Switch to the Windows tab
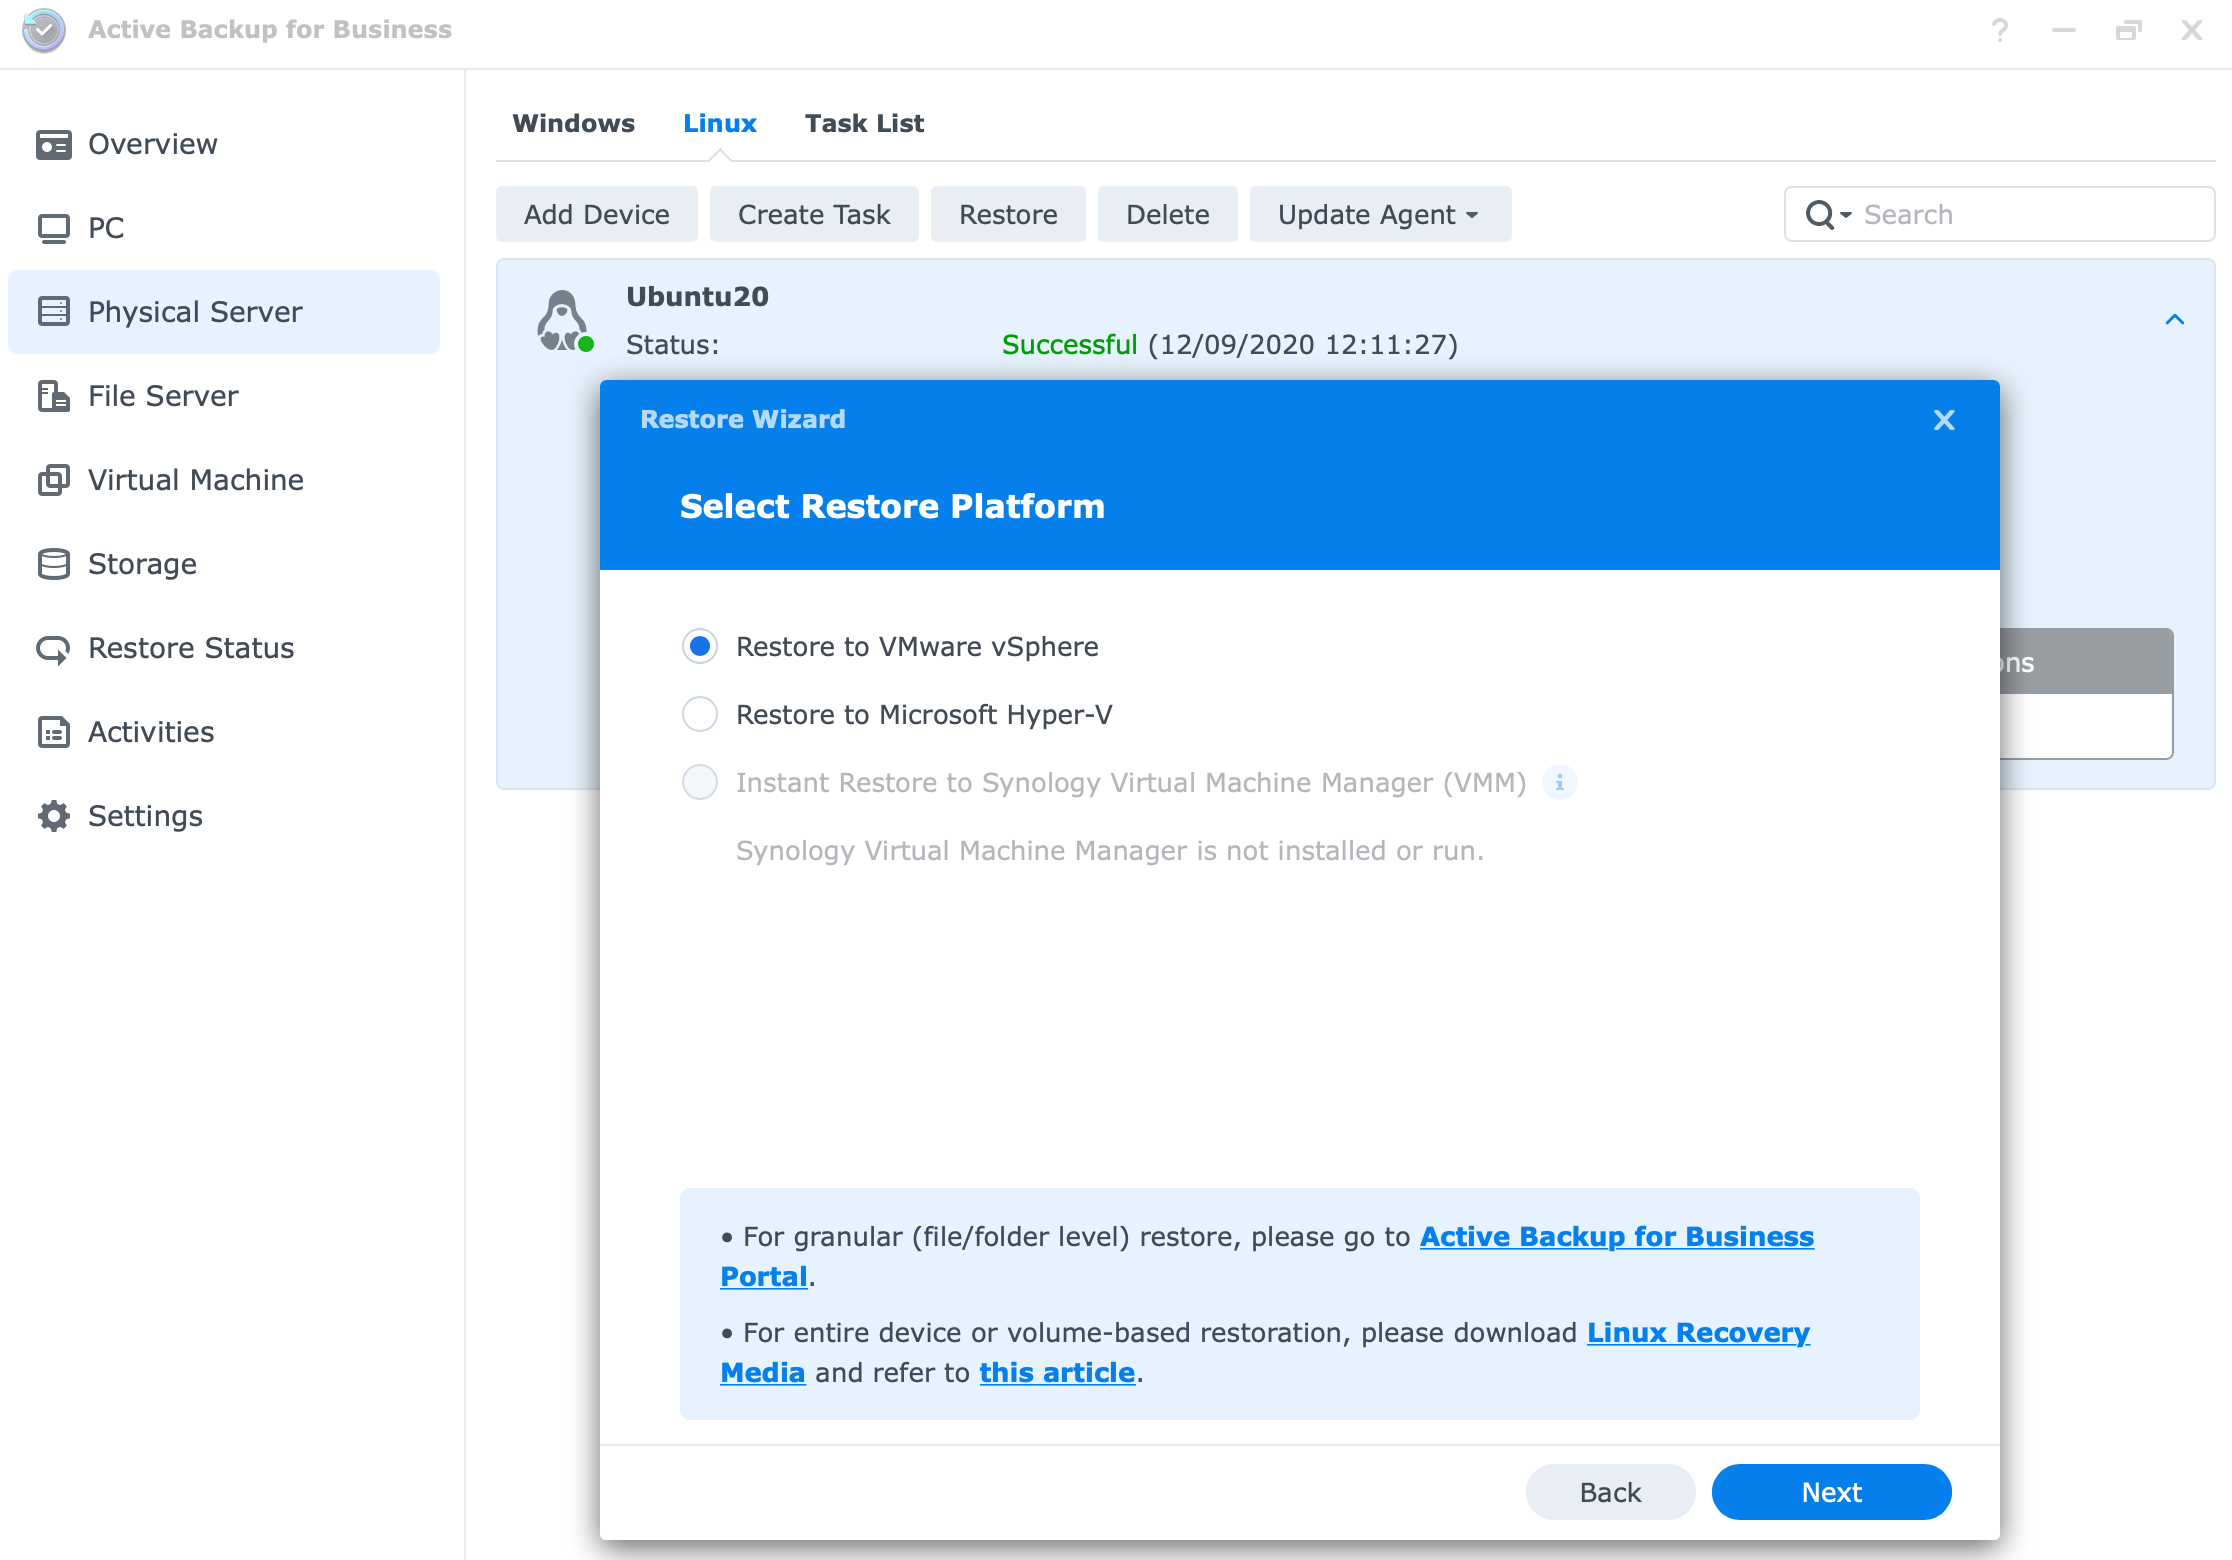Image resolution: width=2232 pixels, height=1560 pixels. coord(574,123)
